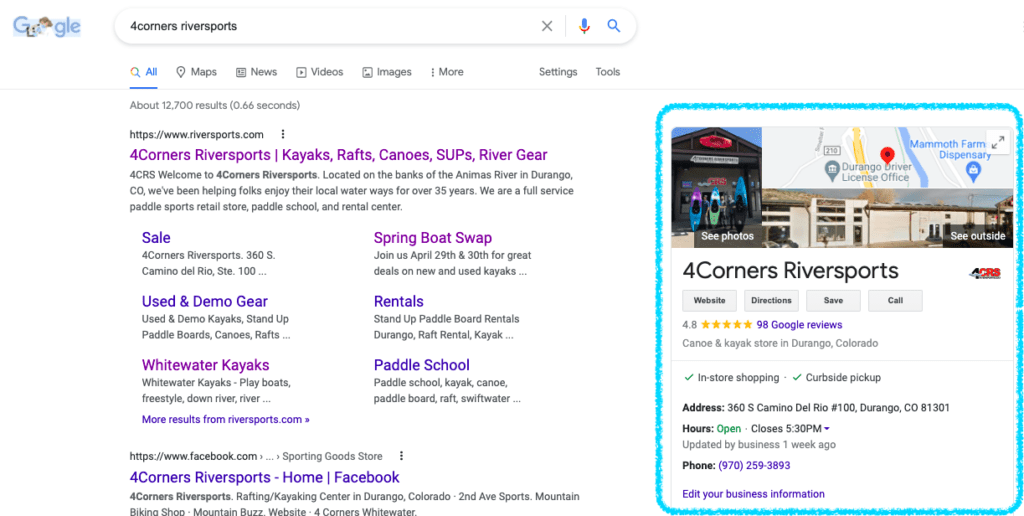Open the 4Corners Riversports main result title

point(338,155)
